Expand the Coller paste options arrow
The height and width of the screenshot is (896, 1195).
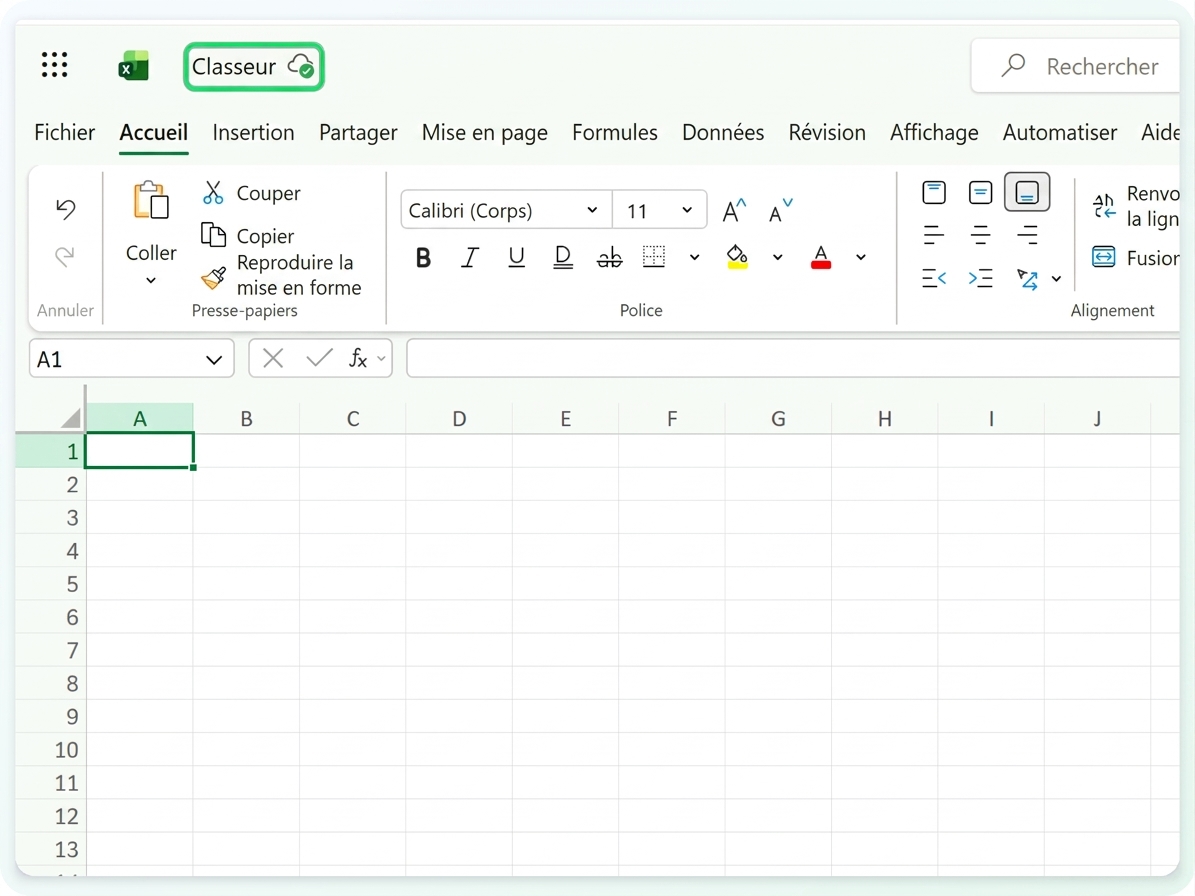(151, 280)
